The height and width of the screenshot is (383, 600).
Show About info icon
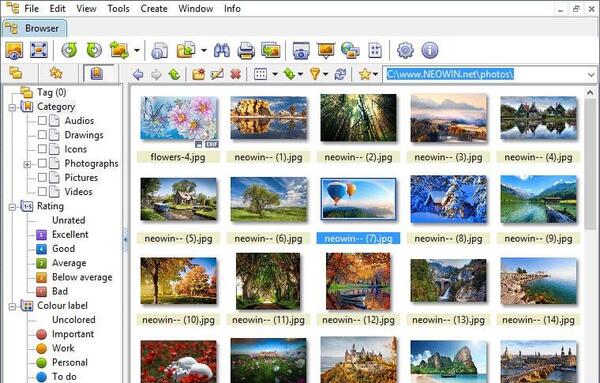[x=430, y=50]
